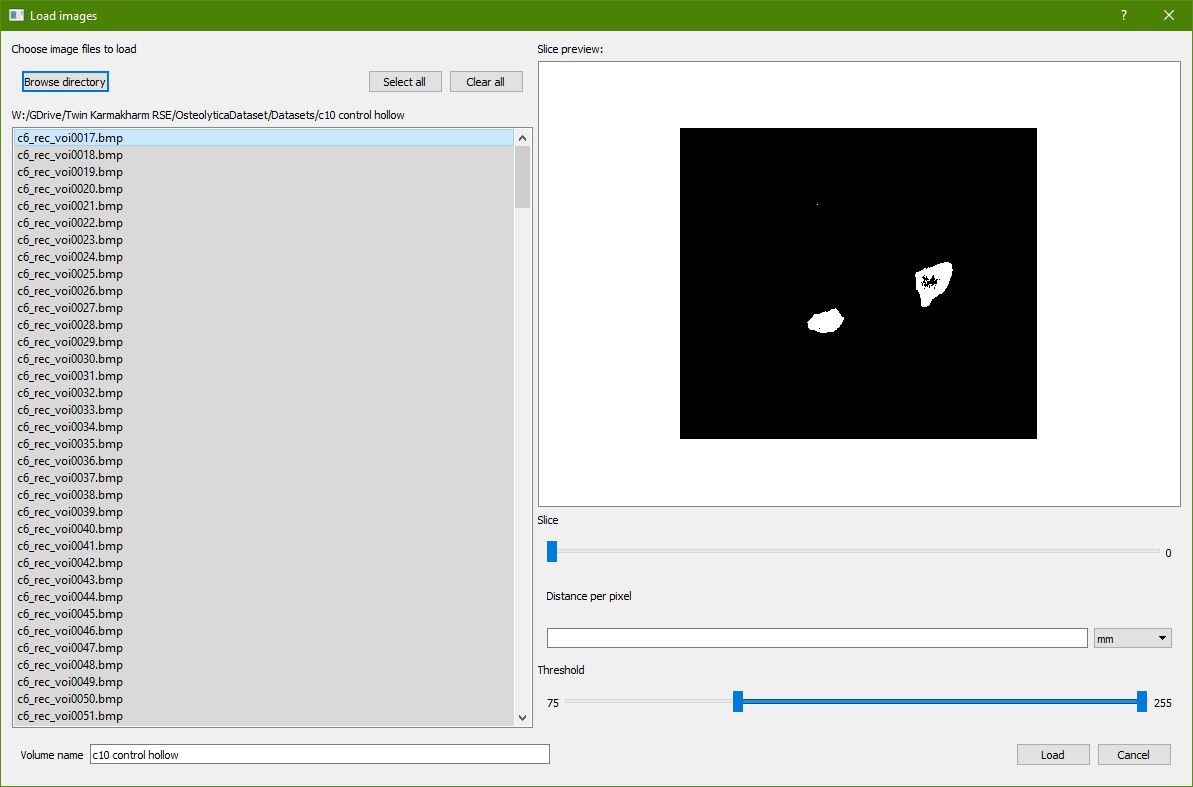1193x787 pixels.
Task: Select file c6_rec_voi0046.bmp
Action: coord(263,631)
